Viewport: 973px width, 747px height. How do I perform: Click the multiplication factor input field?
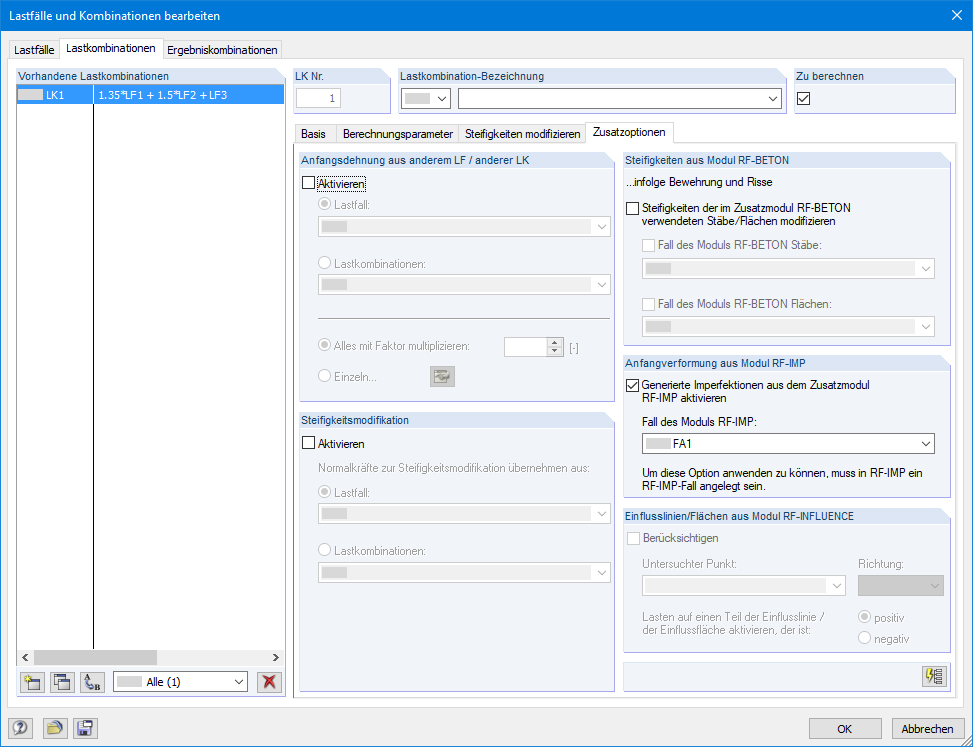(x=526, y=347)
